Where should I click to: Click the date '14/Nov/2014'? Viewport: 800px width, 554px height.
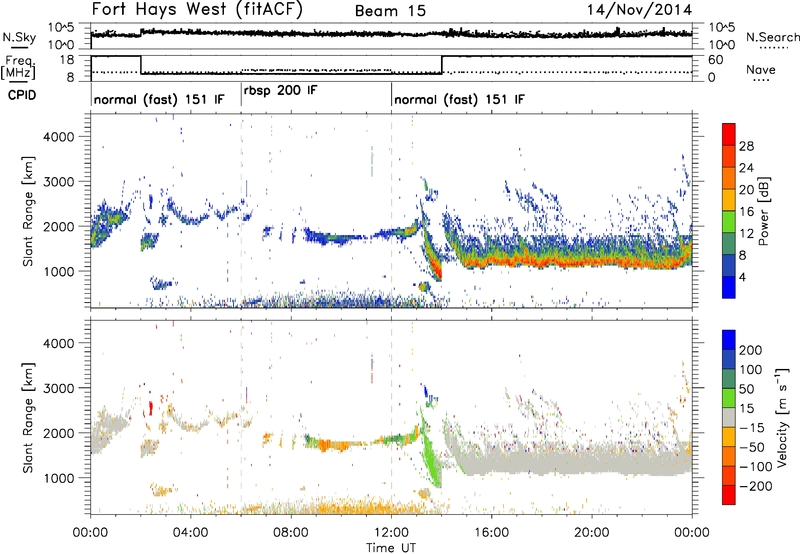(x=639, y=10)
